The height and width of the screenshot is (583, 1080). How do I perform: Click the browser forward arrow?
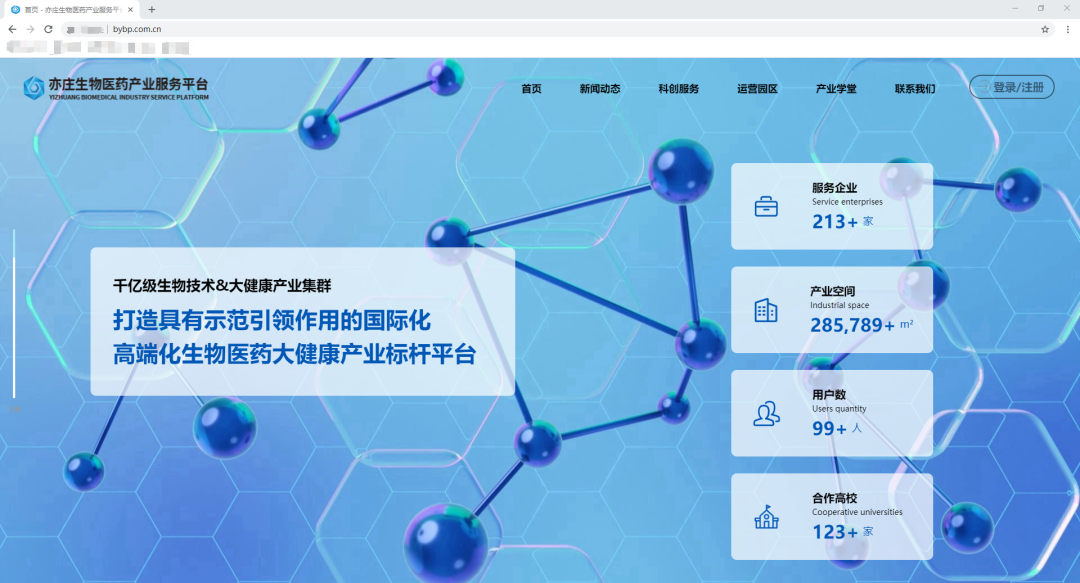[30, 29]
